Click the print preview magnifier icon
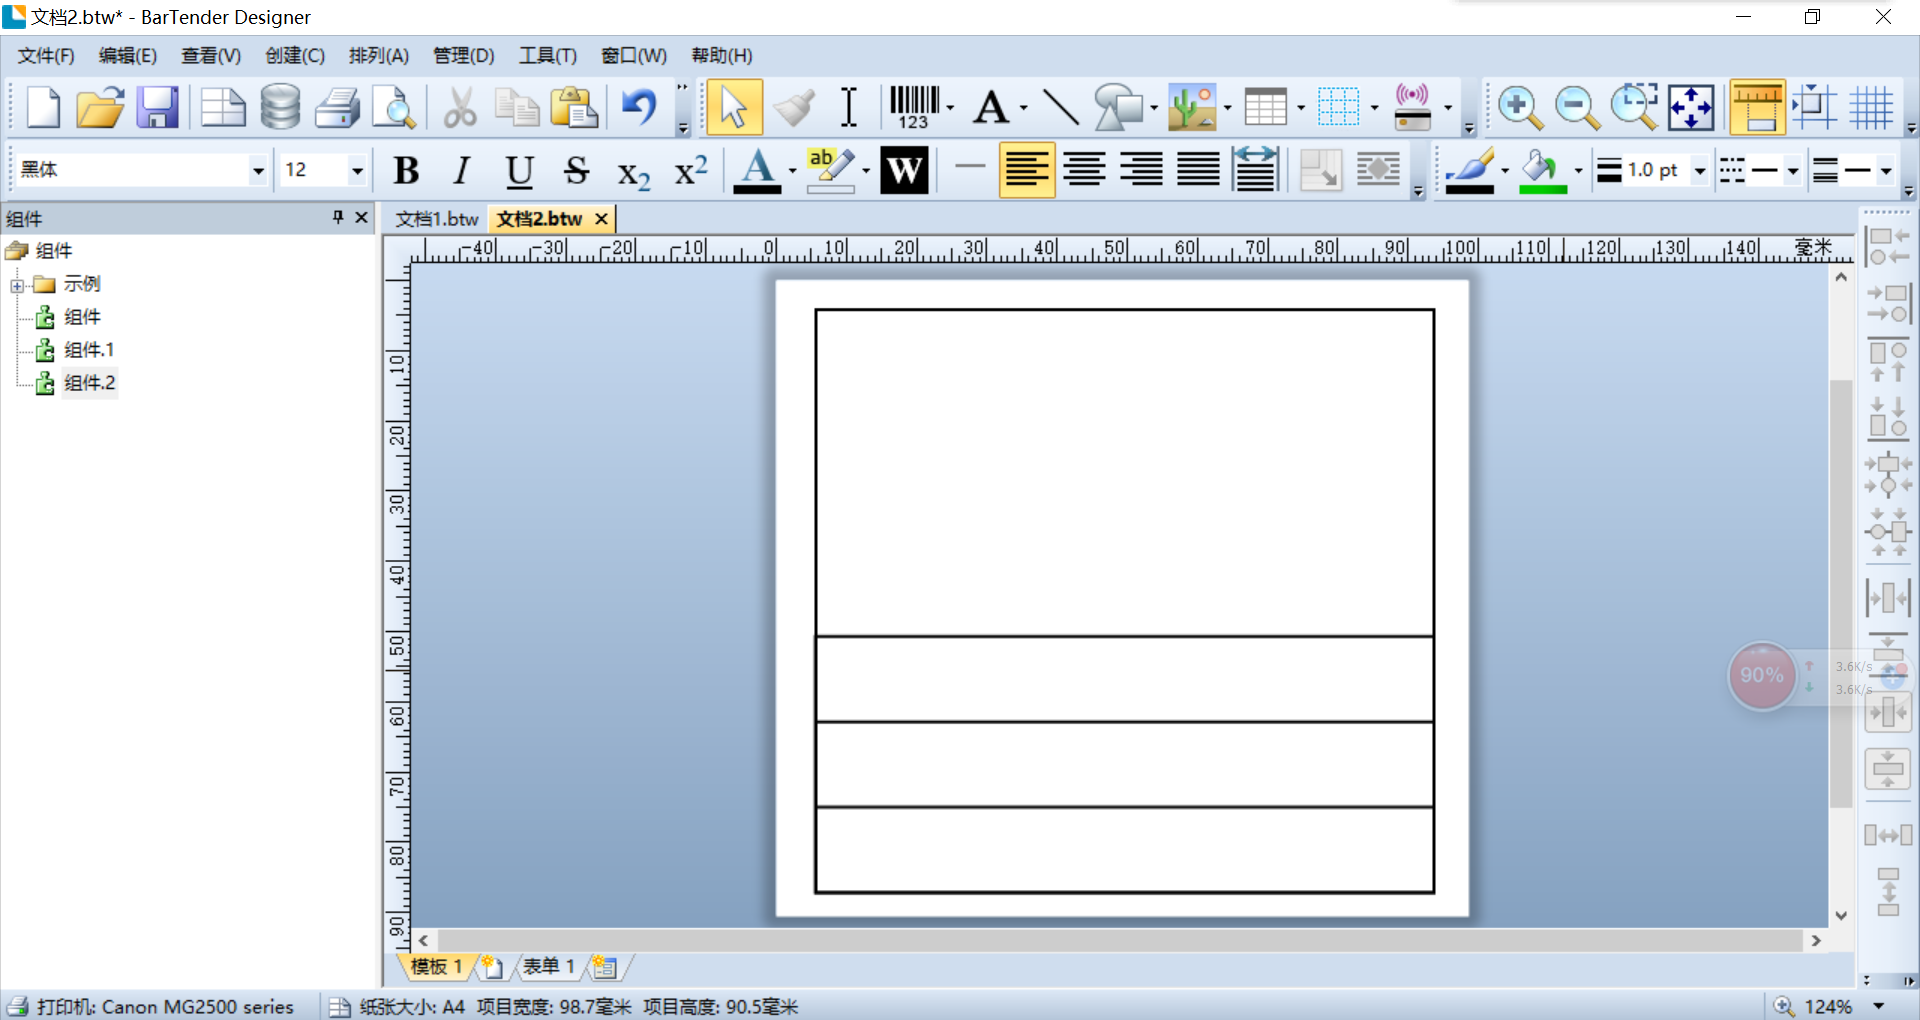 click(x=394, y=107)
